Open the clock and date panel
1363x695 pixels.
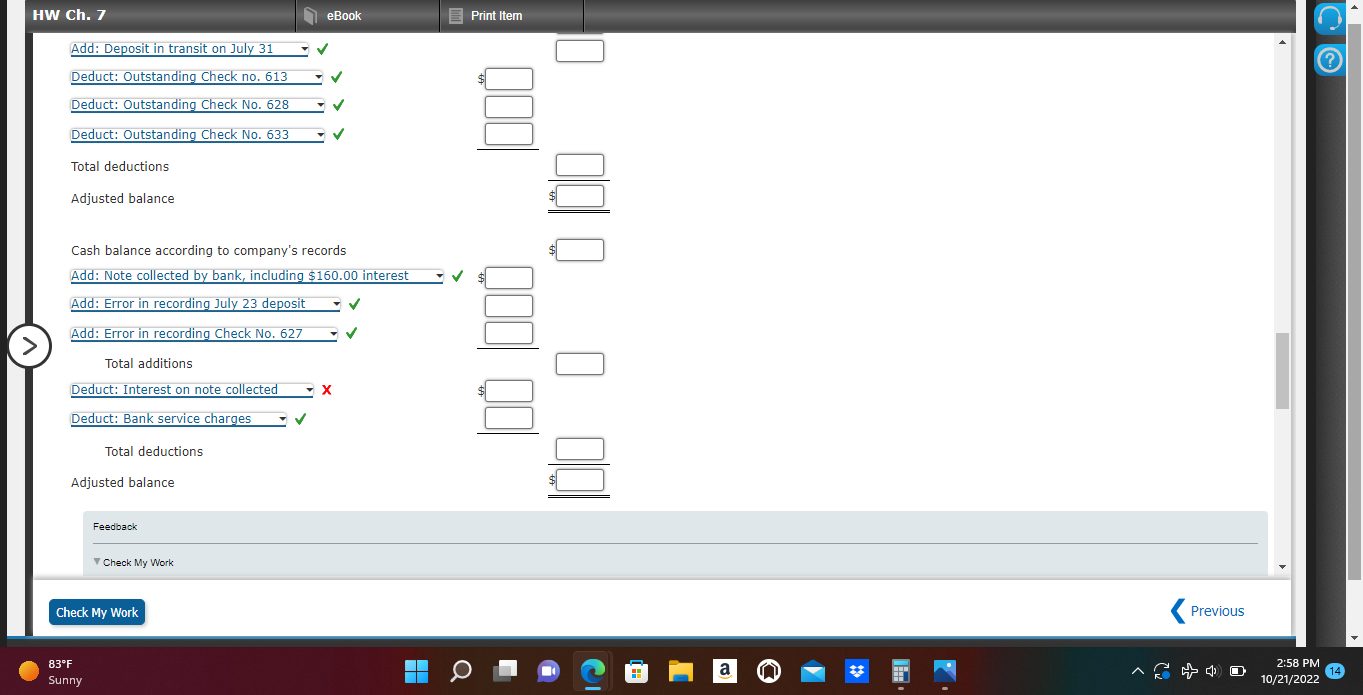1290,671
